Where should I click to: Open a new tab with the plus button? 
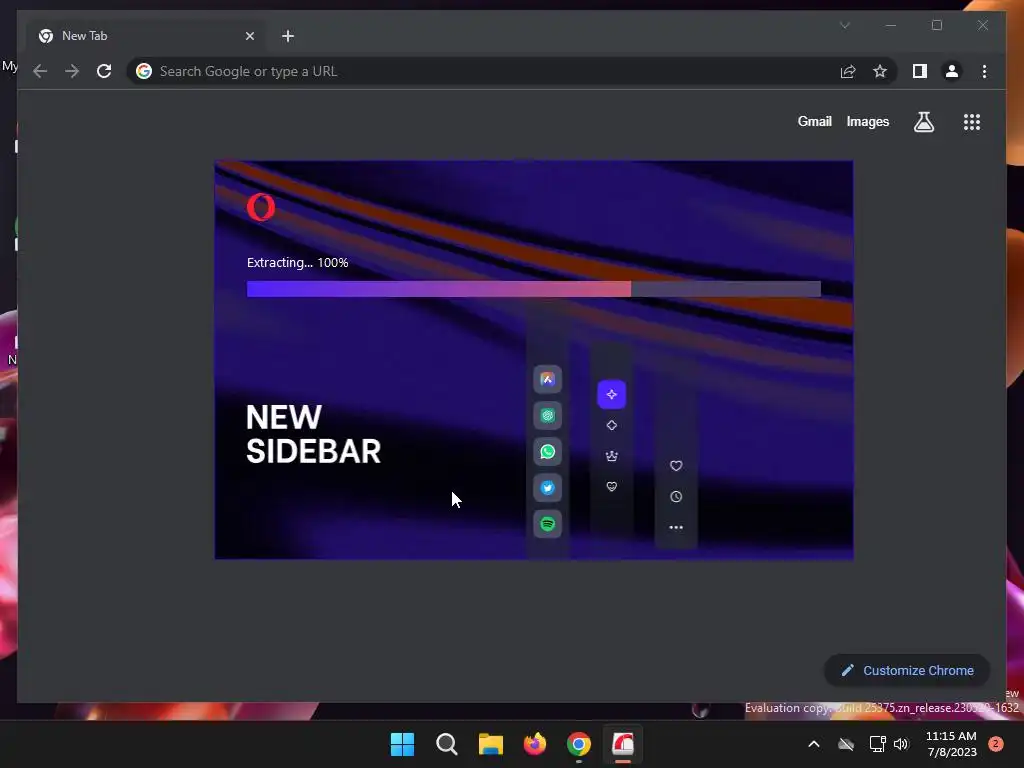click(288, 36)
